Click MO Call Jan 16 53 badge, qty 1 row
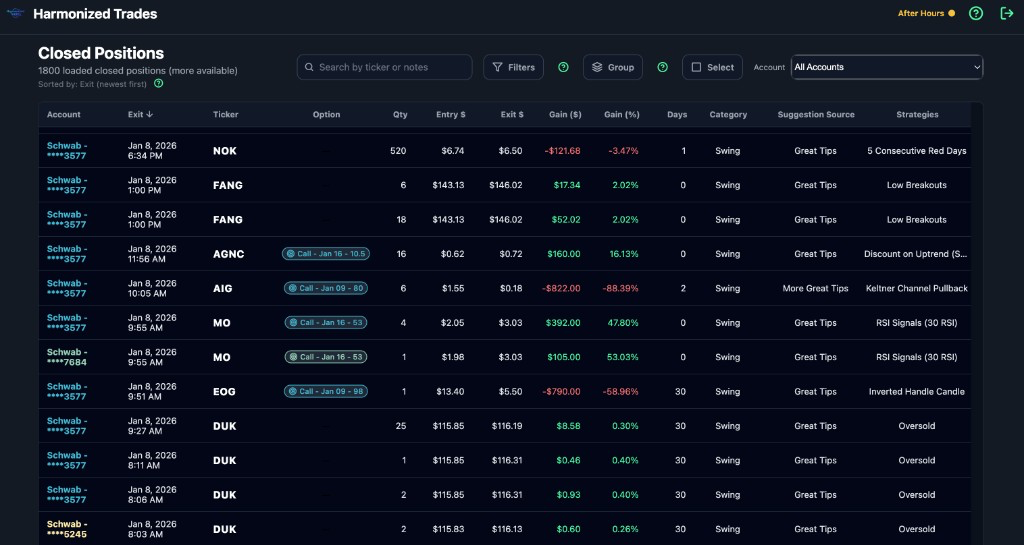 (326, 357)
